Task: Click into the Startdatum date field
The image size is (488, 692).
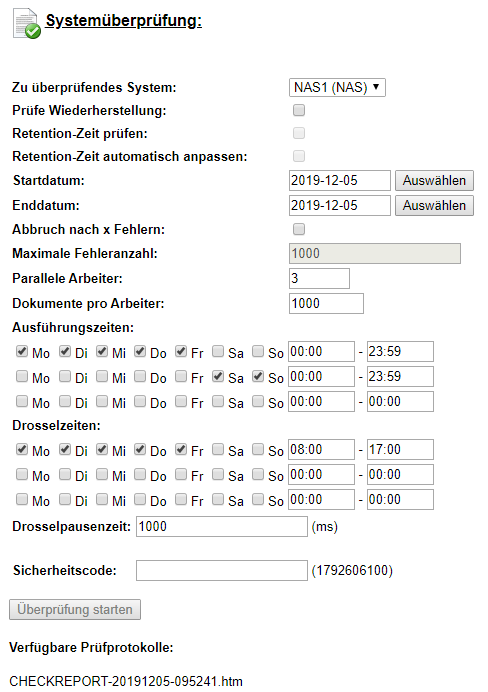Action: 340,181
